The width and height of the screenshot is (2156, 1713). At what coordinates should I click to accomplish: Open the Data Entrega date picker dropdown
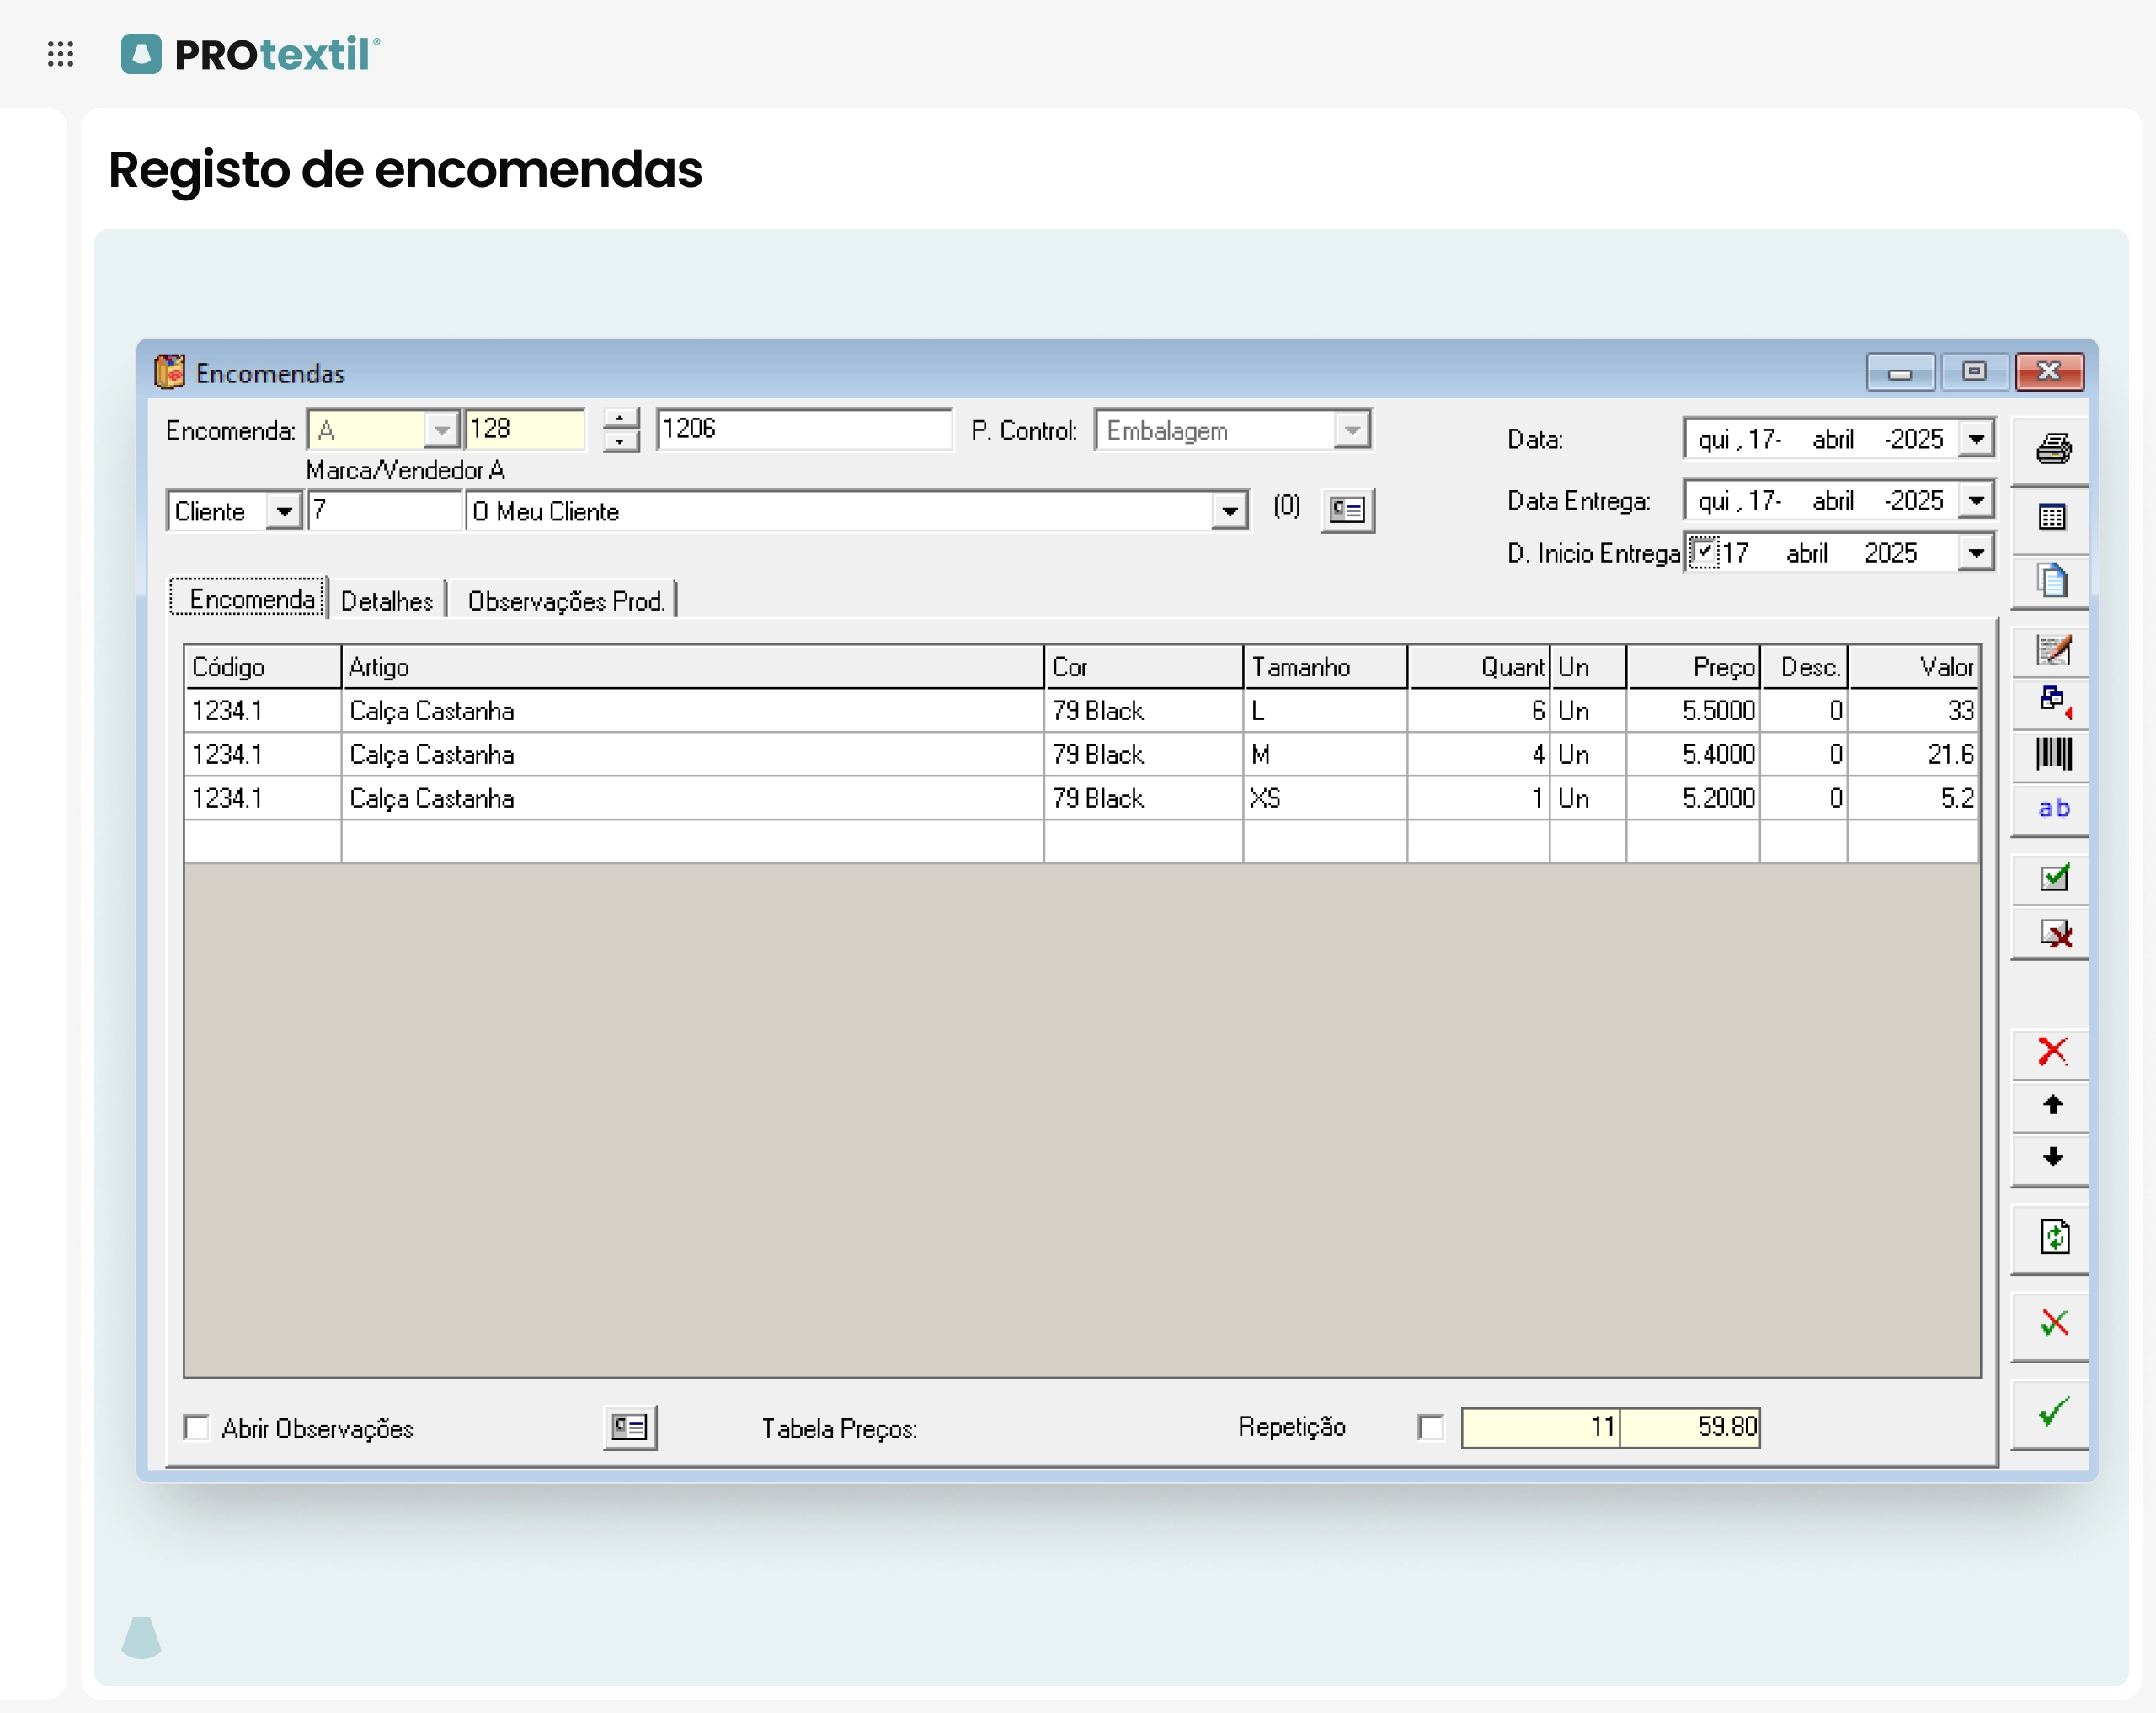point(1976,500)
